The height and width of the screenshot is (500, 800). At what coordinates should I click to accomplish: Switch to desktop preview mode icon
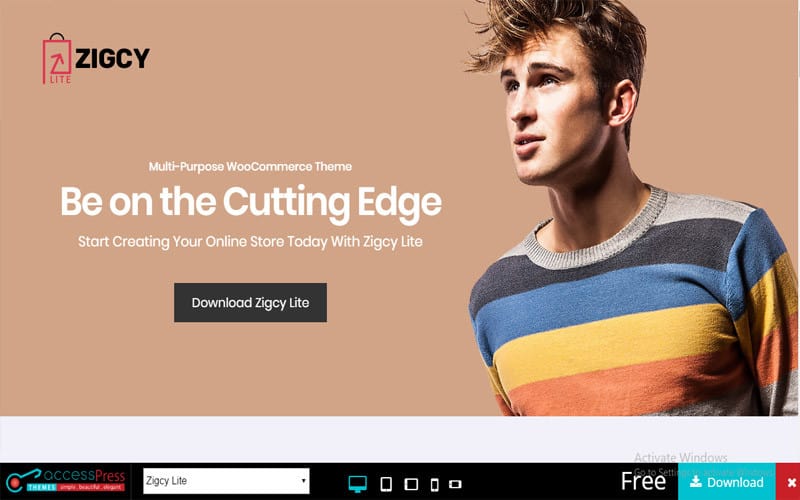pos(358,483)
